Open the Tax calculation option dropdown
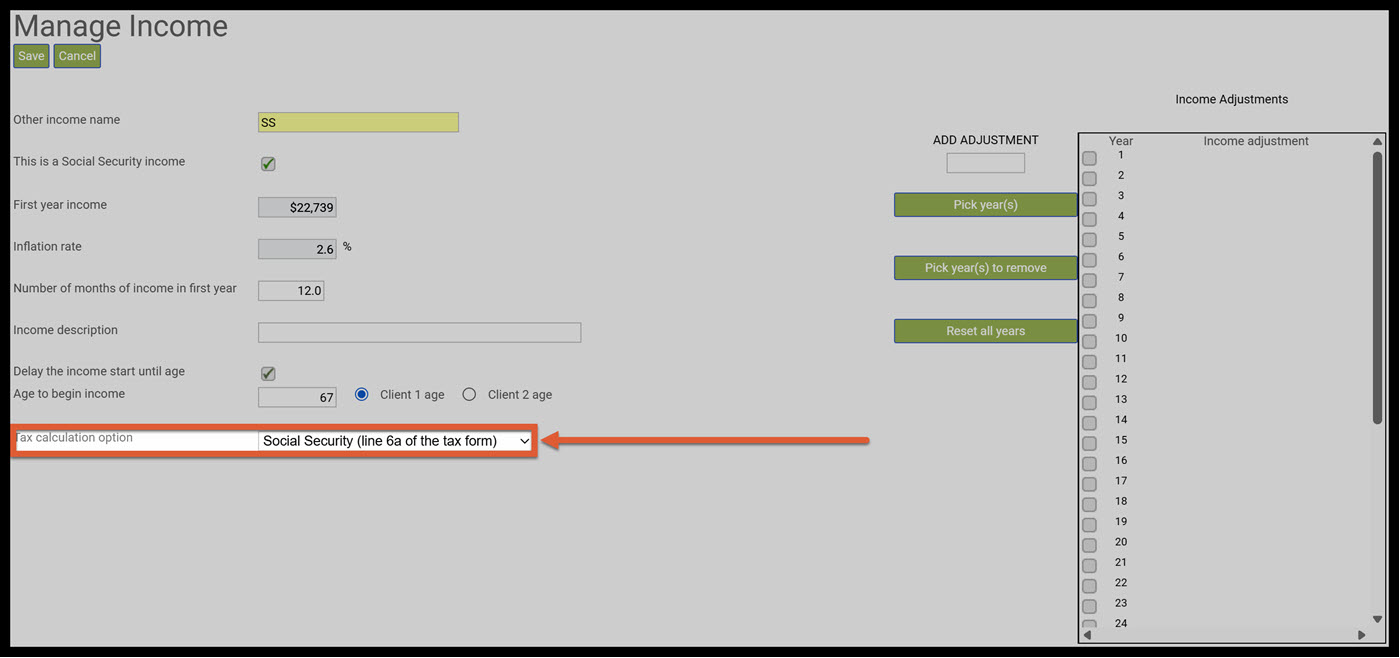Screen dimensions: 1400x658 pos(395,441)
